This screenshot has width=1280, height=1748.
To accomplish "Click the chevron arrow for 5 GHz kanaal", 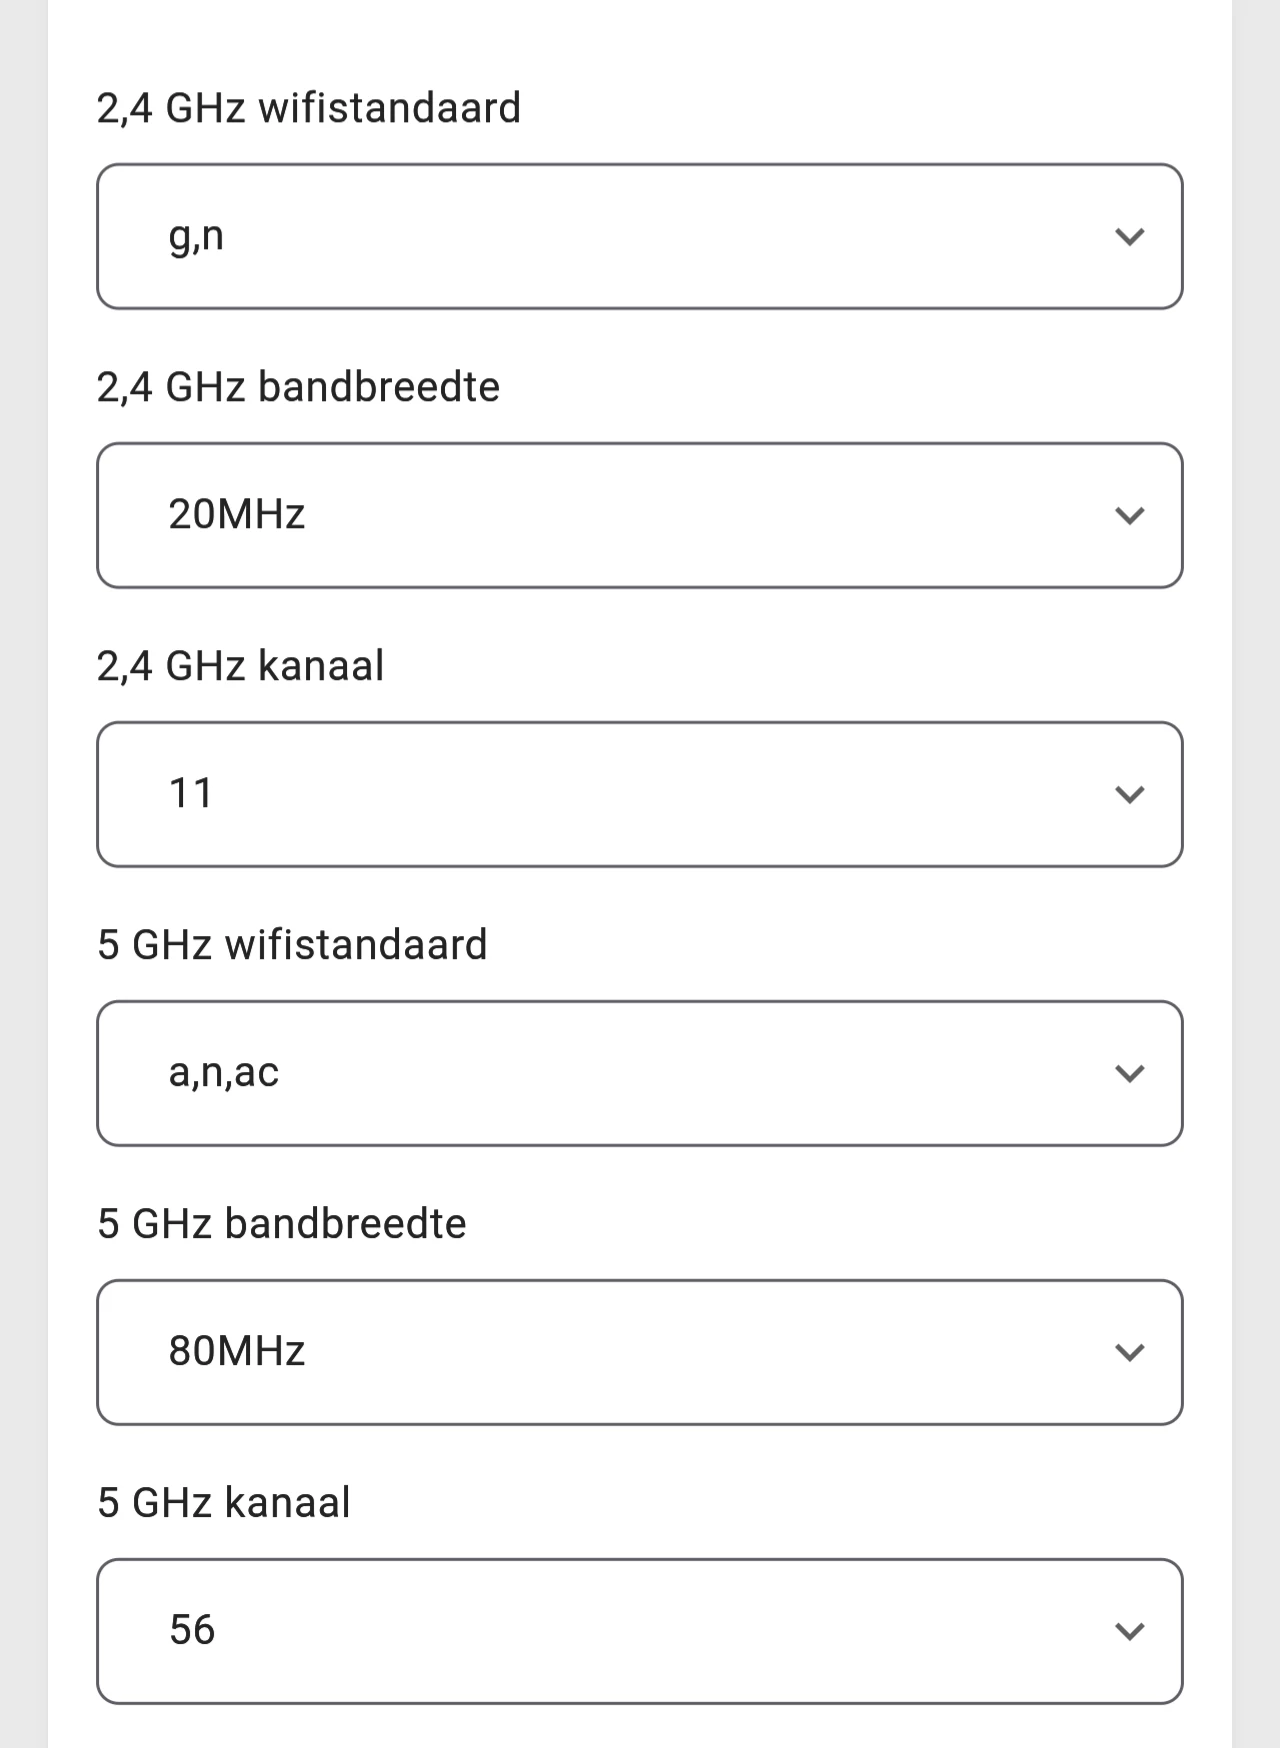I will pyautogui.click(x=1129, y=1632).
